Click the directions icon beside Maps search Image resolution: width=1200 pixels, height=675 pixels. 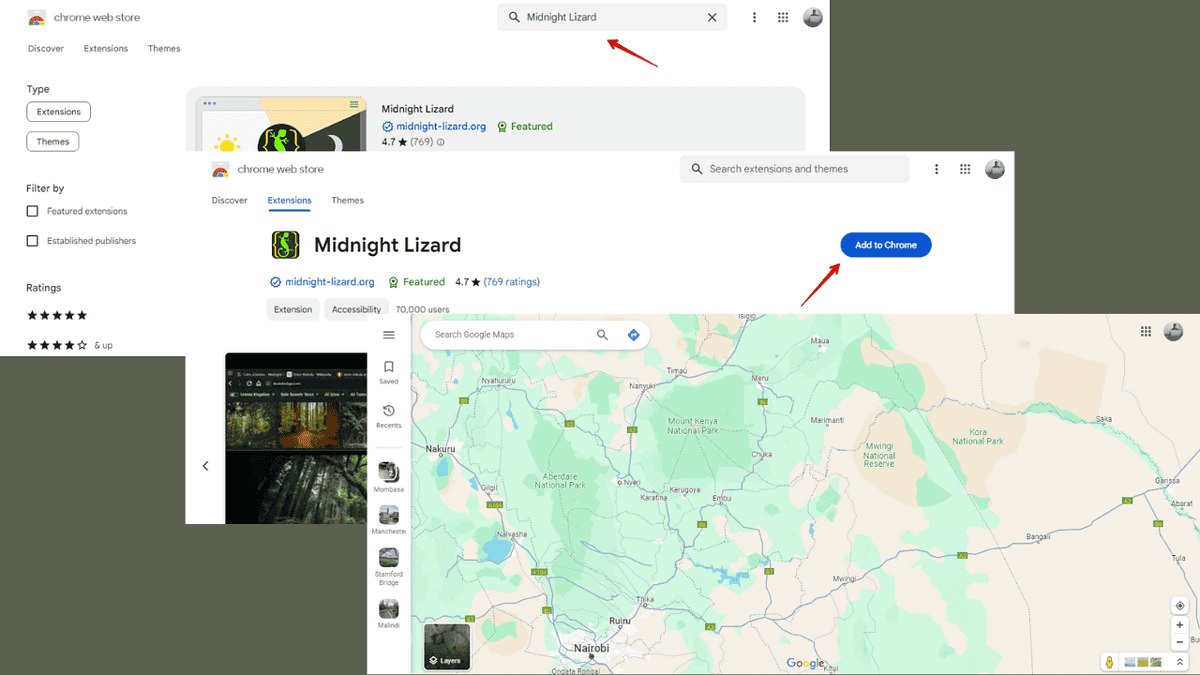coord(633,335)
